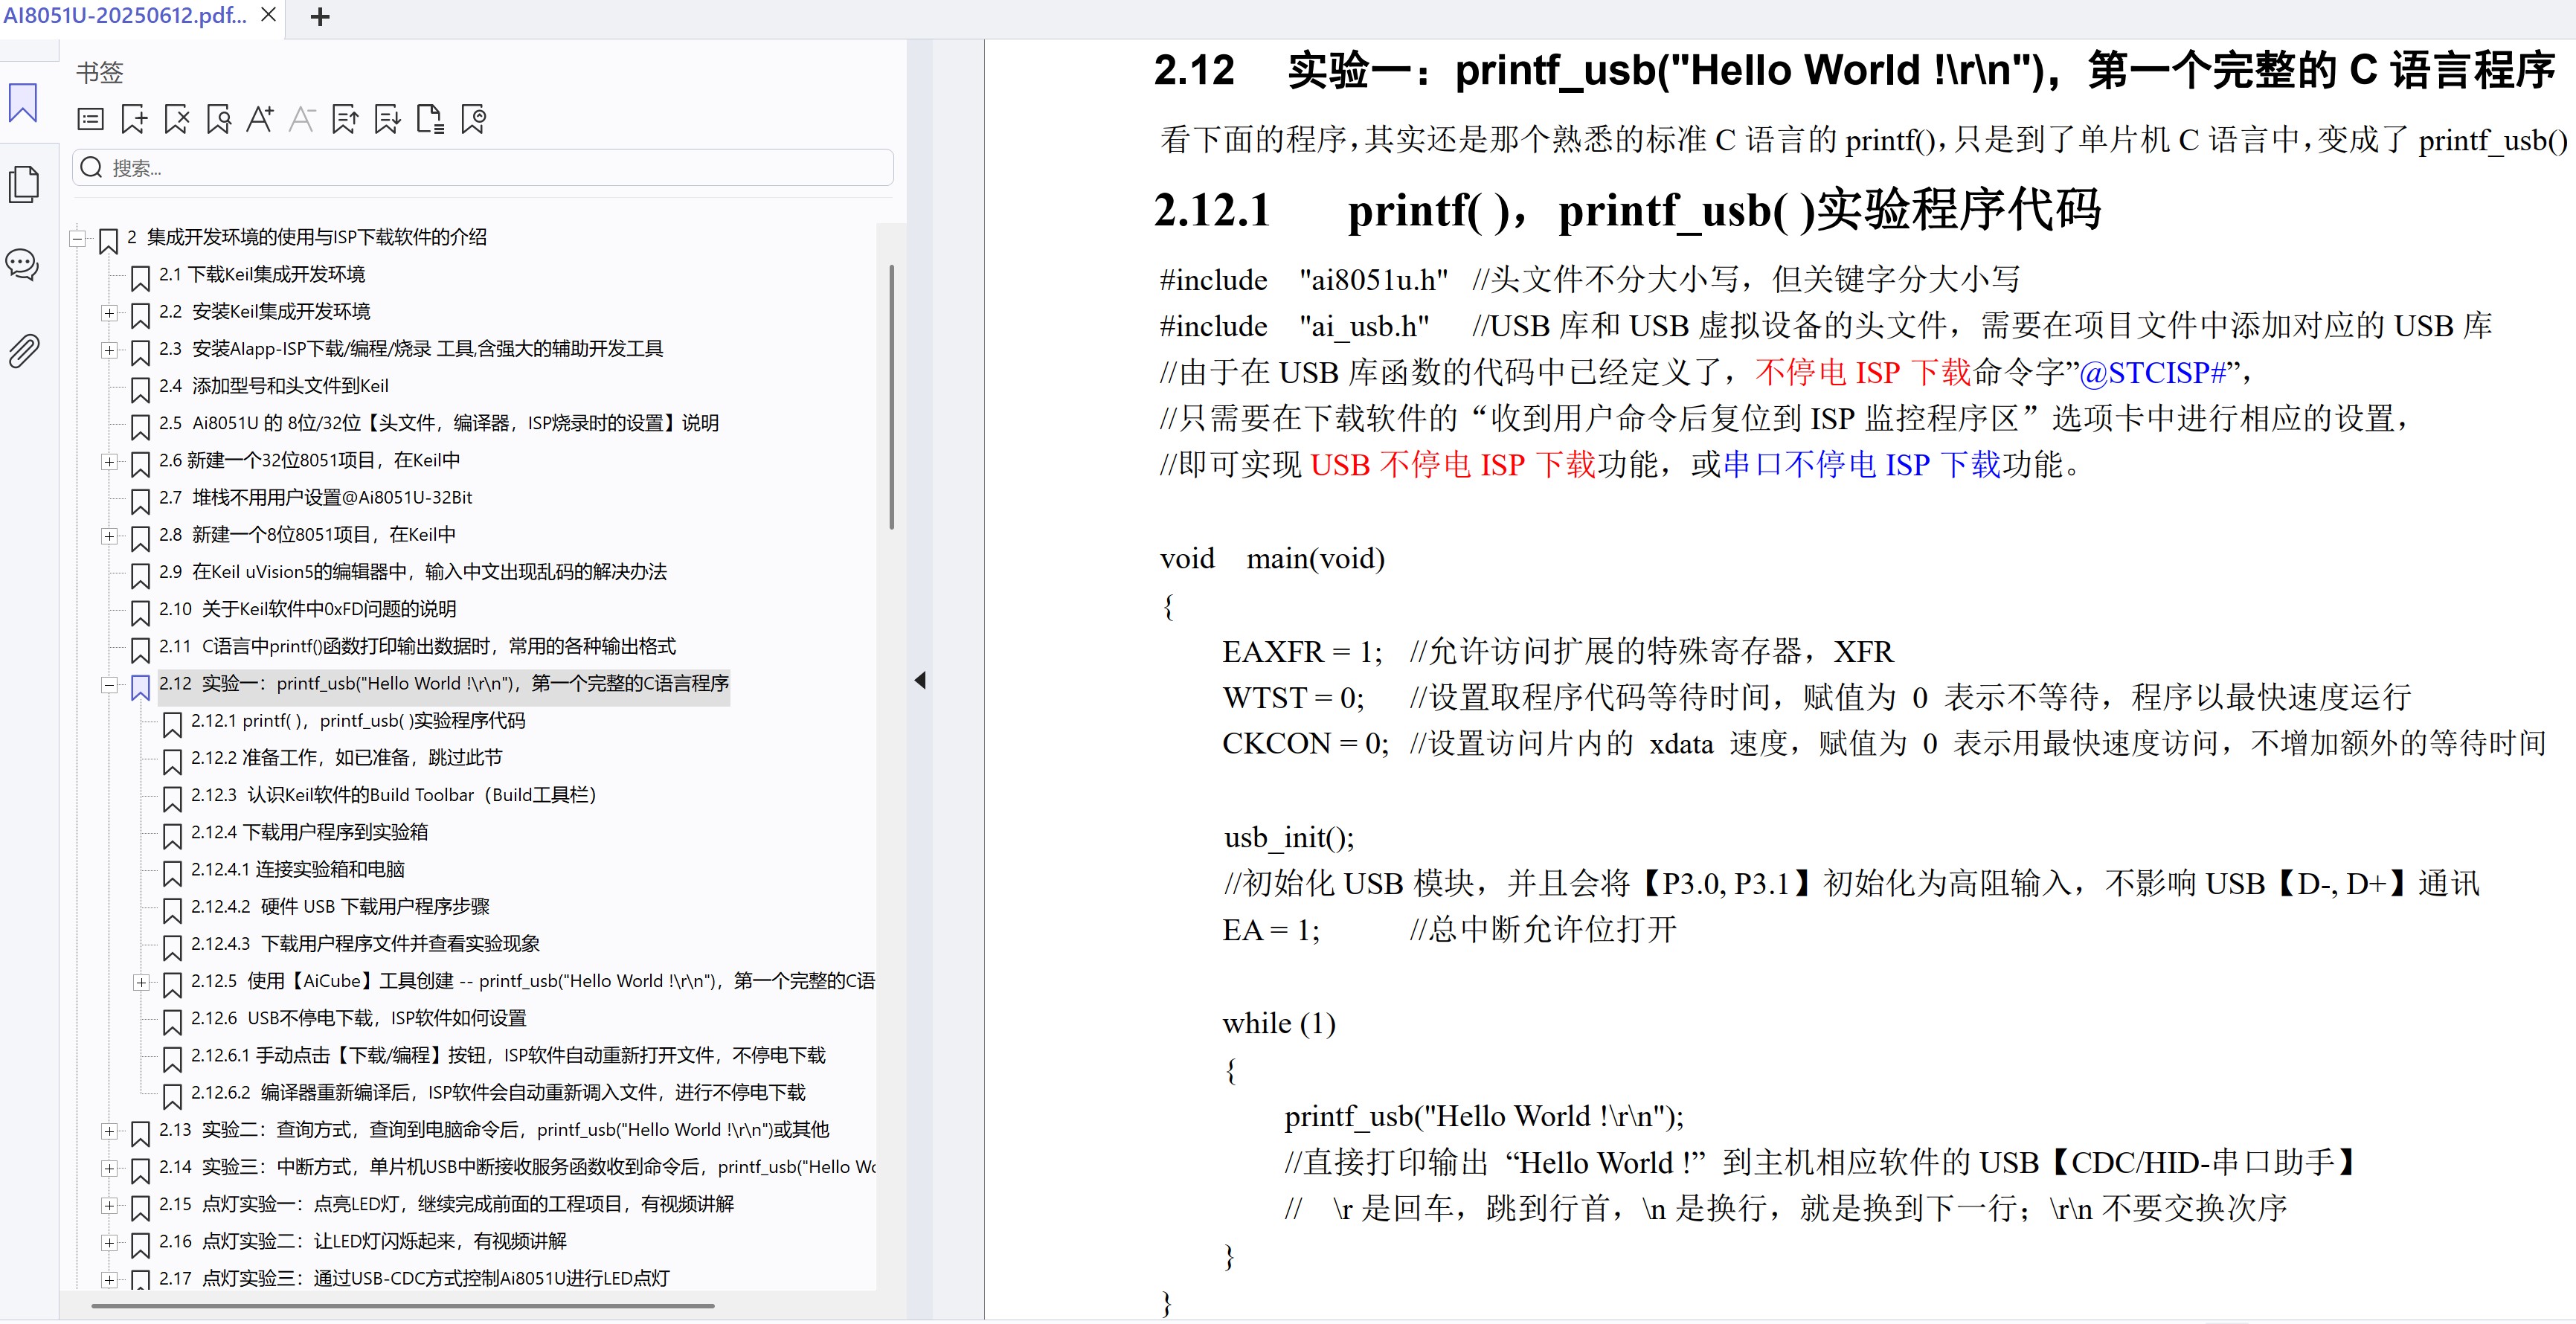The height and width of the screenshot is (1324, 2576).
Task: Collapse sidebar with the black arrow handle
Action: [x=920, y=680]
